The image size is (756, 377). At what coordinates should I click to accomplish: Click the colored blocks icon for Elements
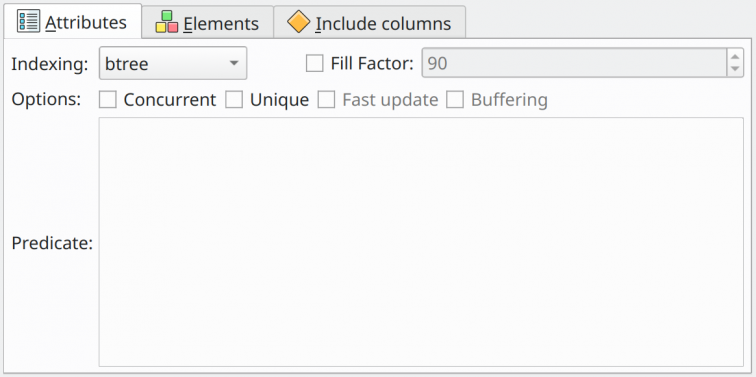pos(167,22)
